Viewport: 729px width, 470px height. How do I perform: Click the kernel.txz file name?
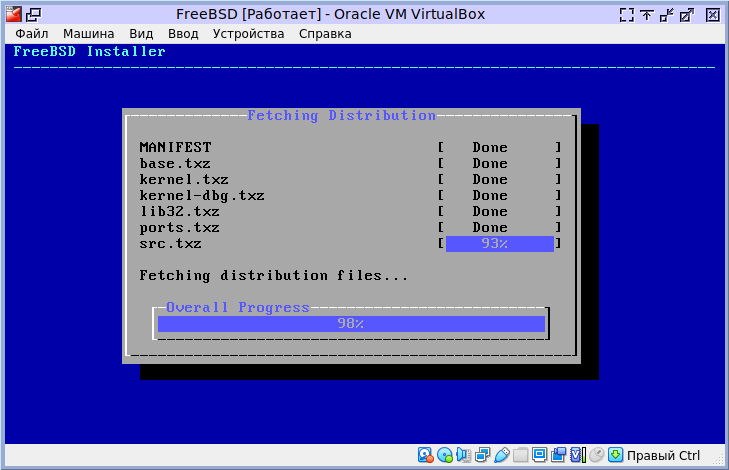184,179
